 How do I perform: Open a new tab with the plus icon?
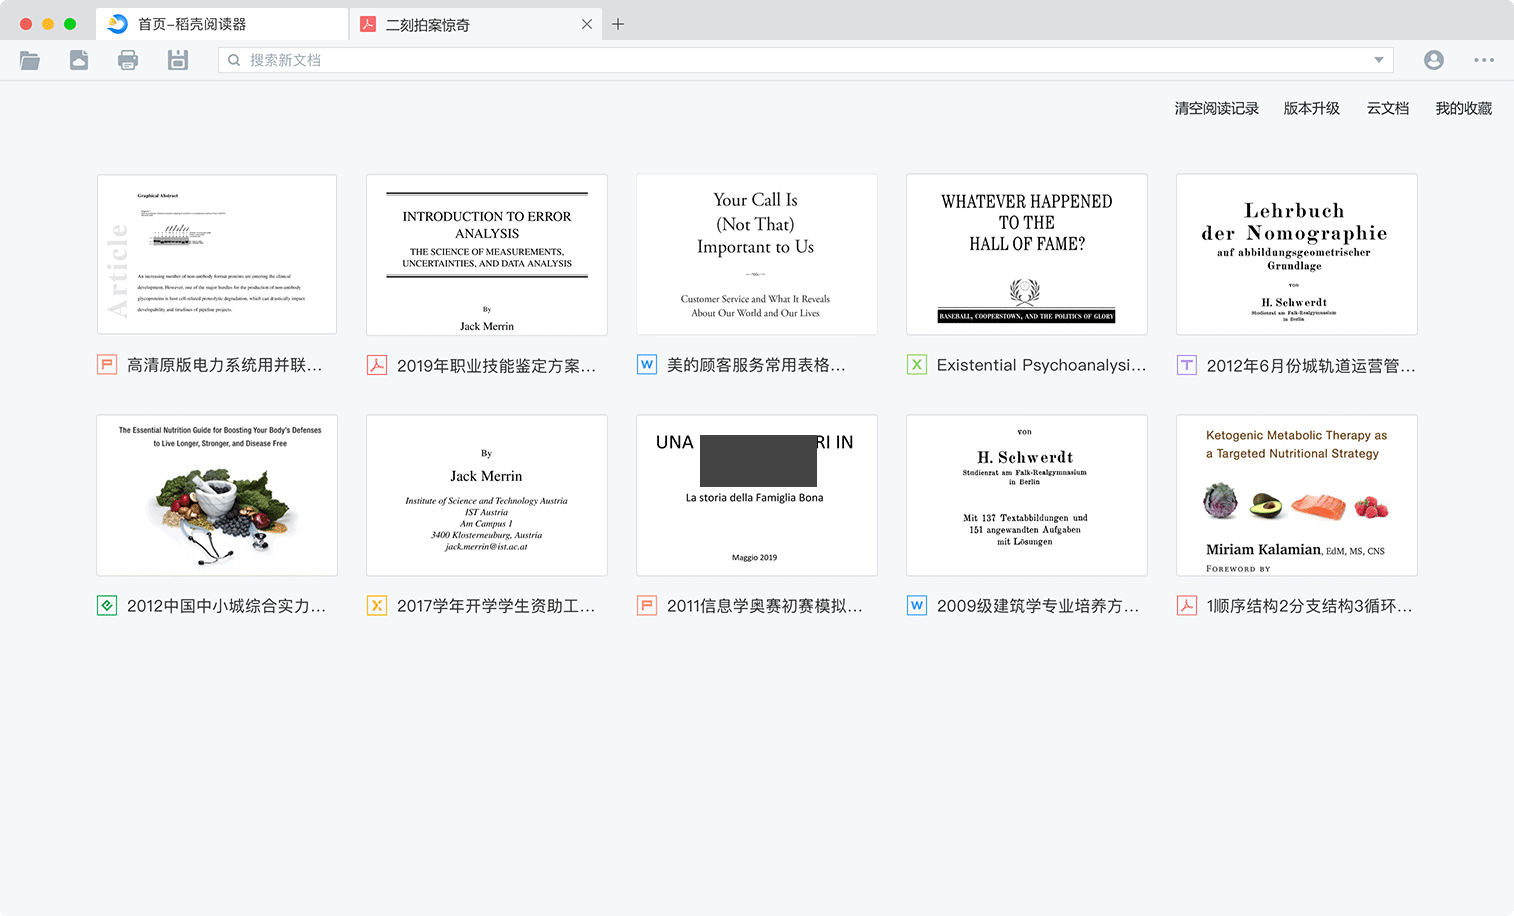[x=618, y=23]
